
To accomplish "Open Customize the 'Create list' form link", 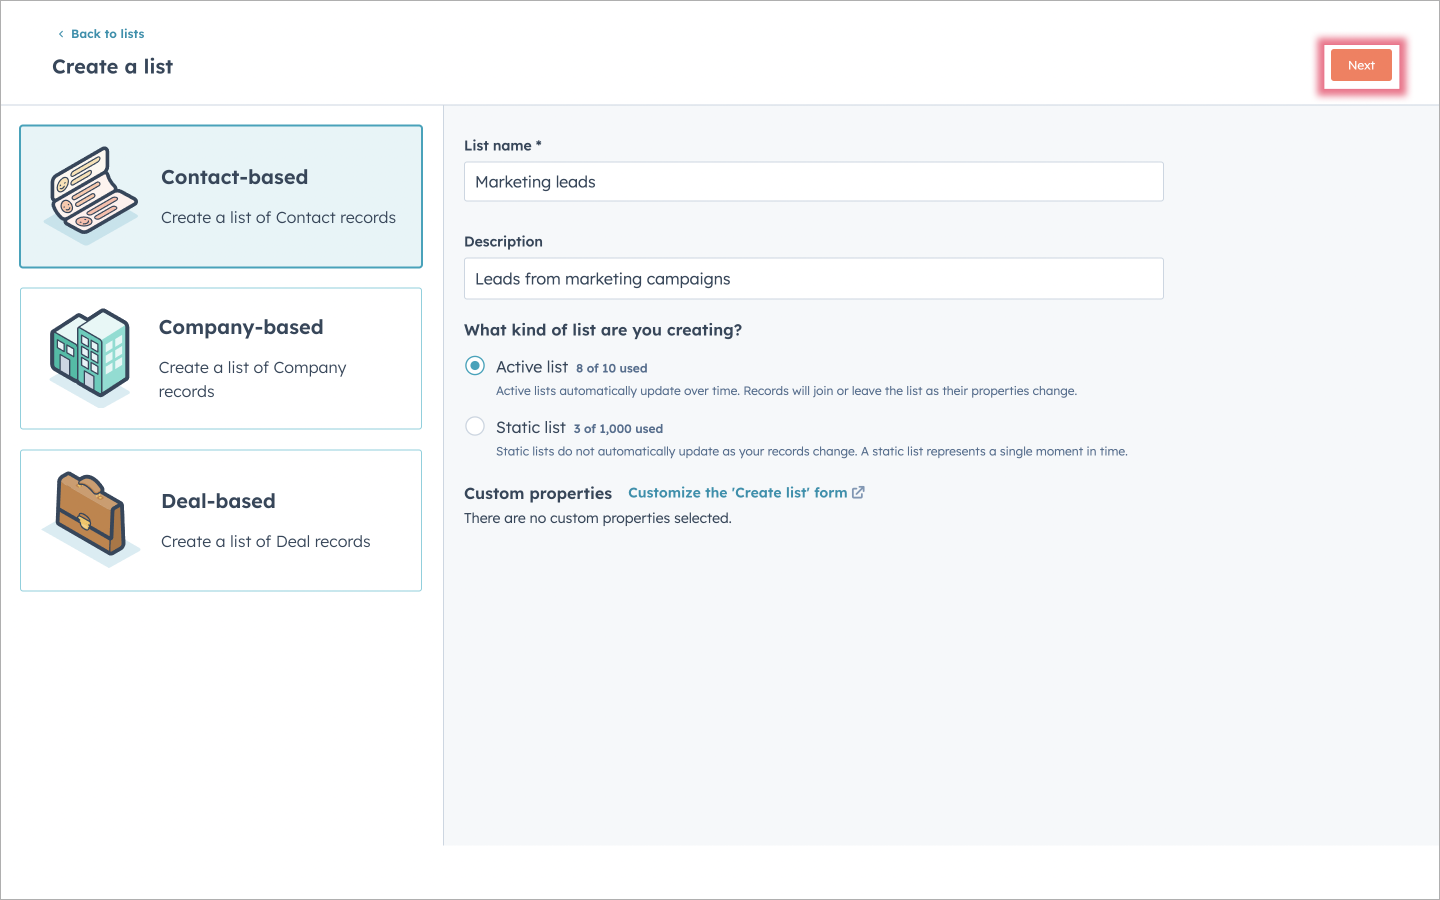I will tap(737, 493).
